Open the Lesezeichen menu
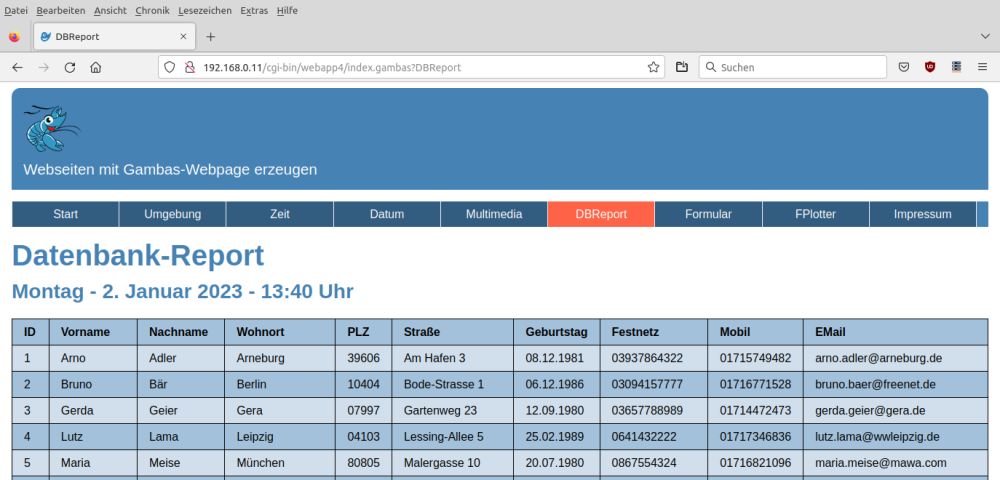Image resolution: width=1000 pixels, height=480 pixels. (x=203, y=10)
